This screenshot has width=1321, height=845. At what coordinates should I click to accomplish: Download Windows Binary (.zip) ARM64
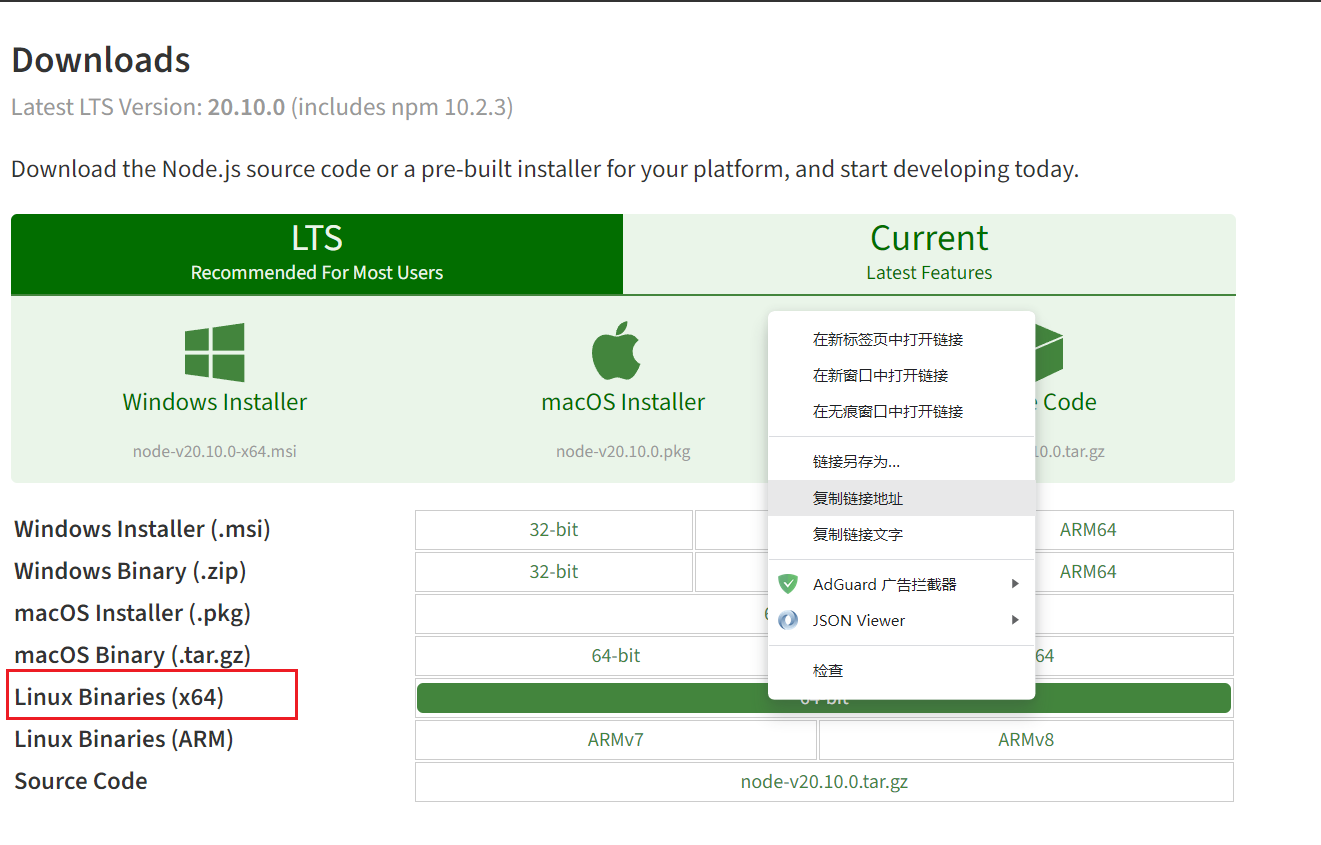(1088, 572)
